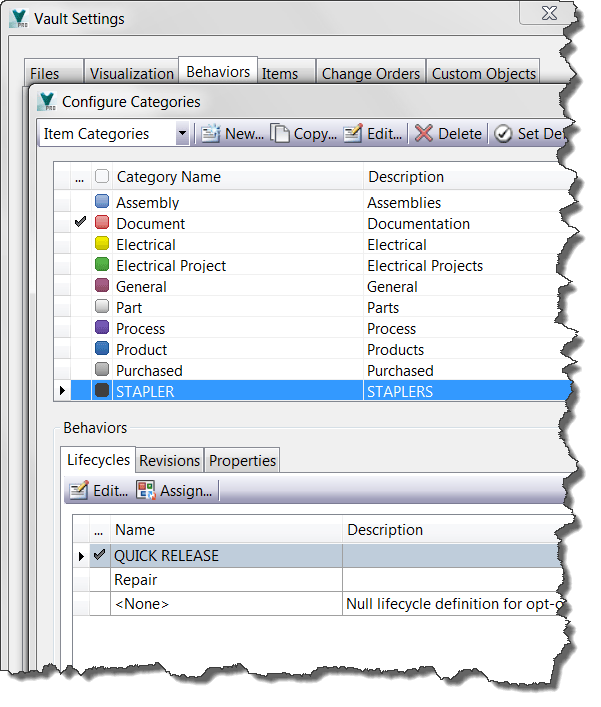This screenshot has height=707, width=601.
Task: Switch to the Properties tab
Action: click(242, 460)
